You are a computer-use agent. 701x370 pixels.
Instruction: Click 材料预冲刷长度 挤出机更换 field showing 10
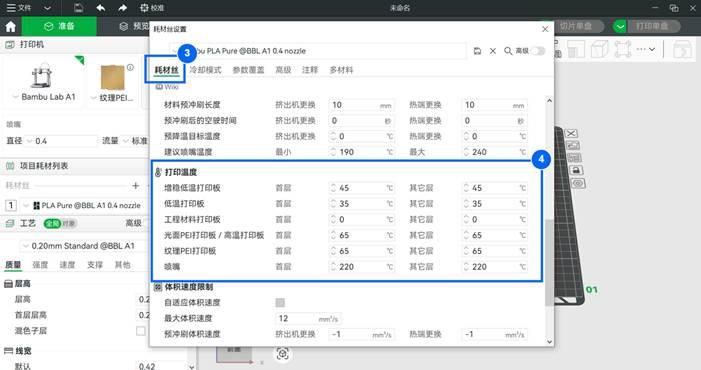point(361,105)
